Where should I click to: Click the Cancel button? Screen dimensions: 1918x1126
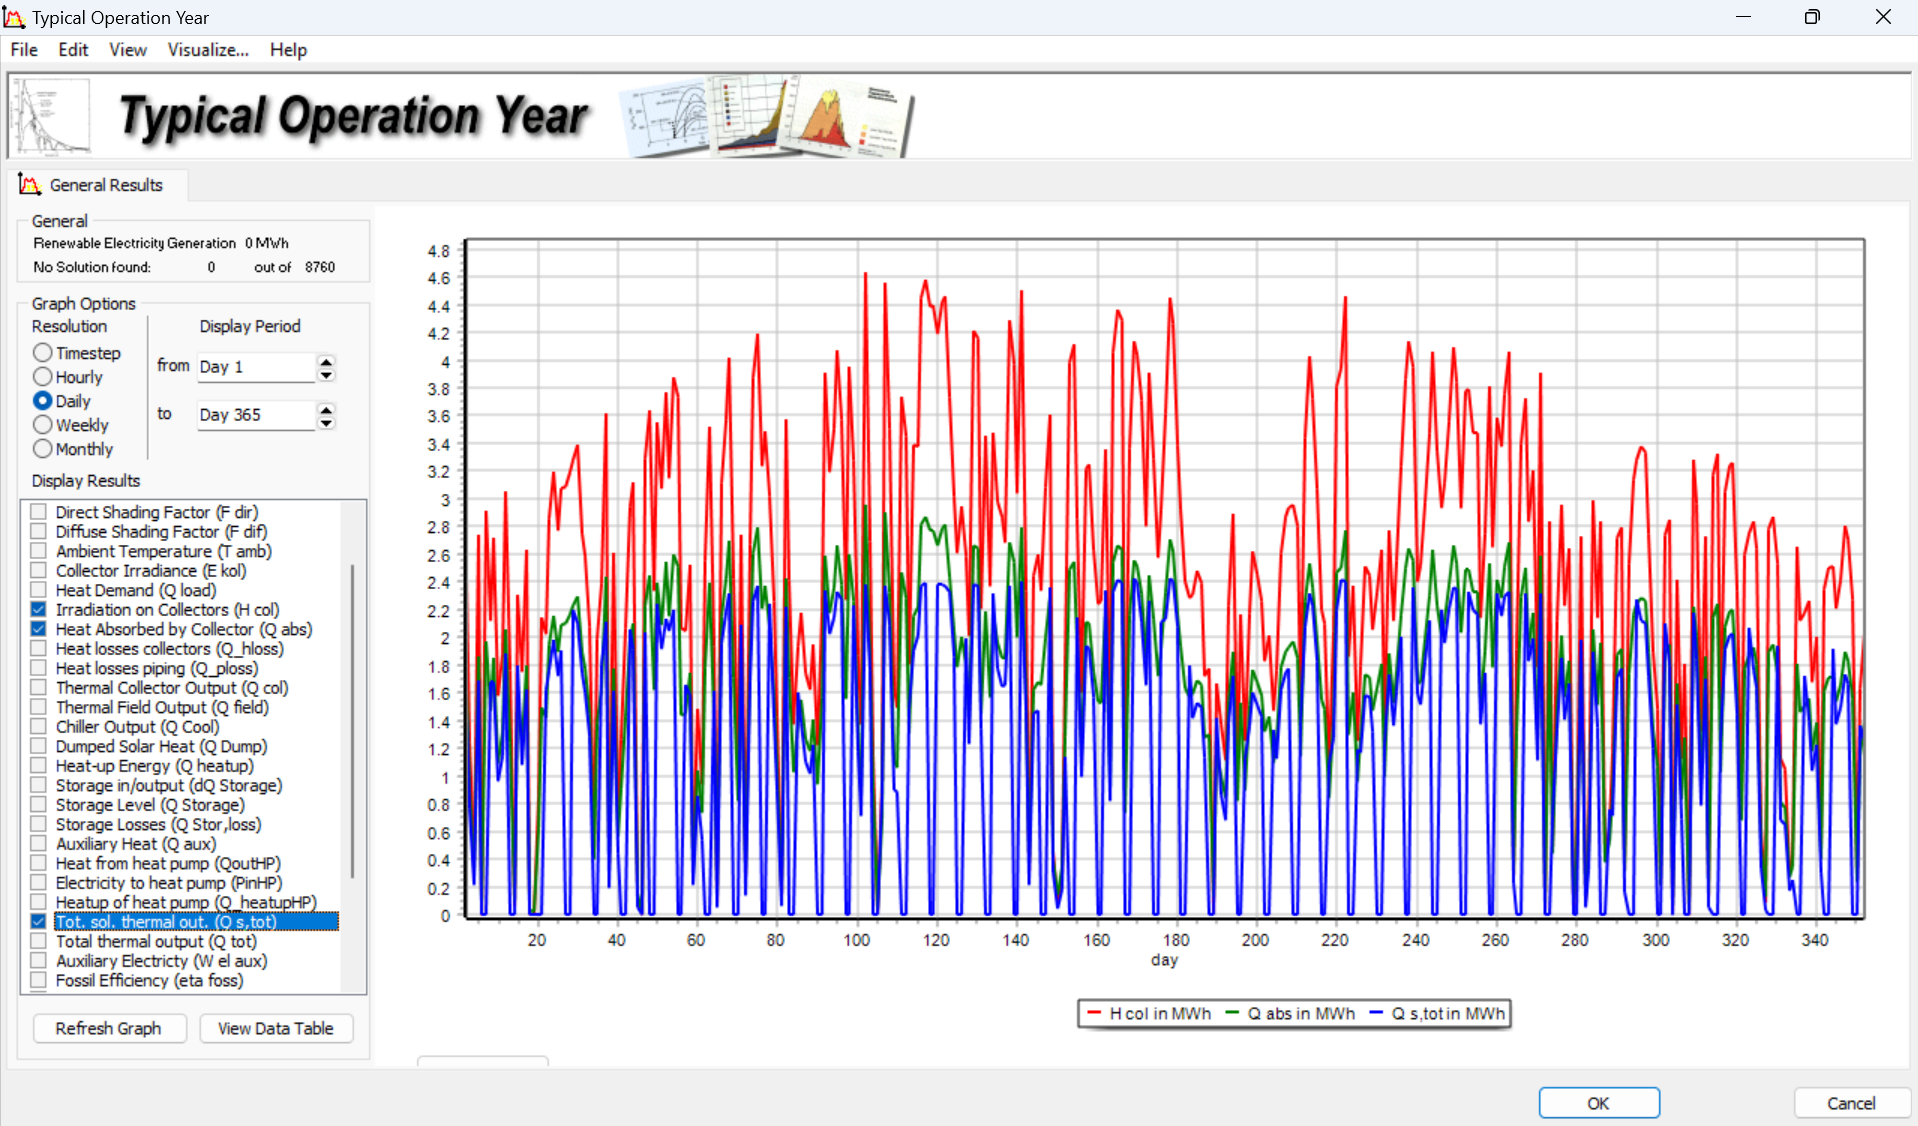click(1851, 1103)
